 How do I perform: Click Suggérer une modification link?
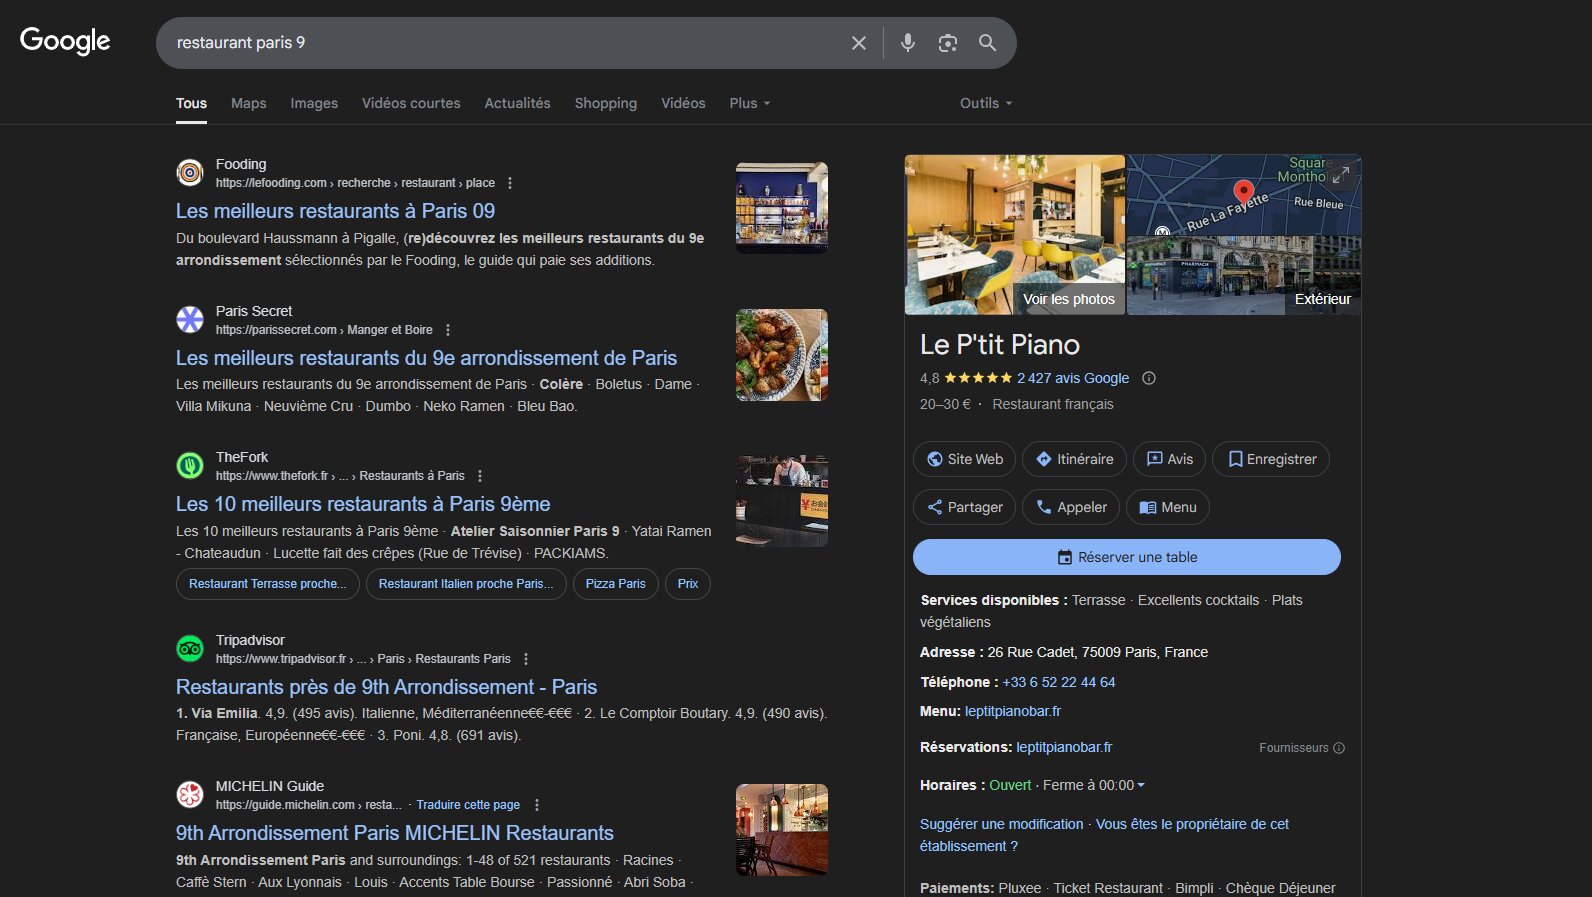[1001, 824]
